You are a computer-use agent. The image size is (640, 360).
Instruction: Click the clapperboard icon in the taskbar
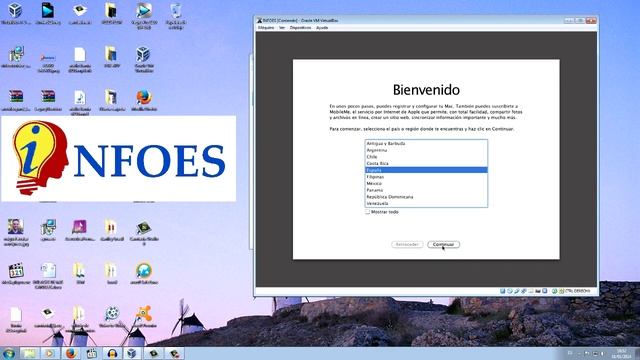click(92, 353)
